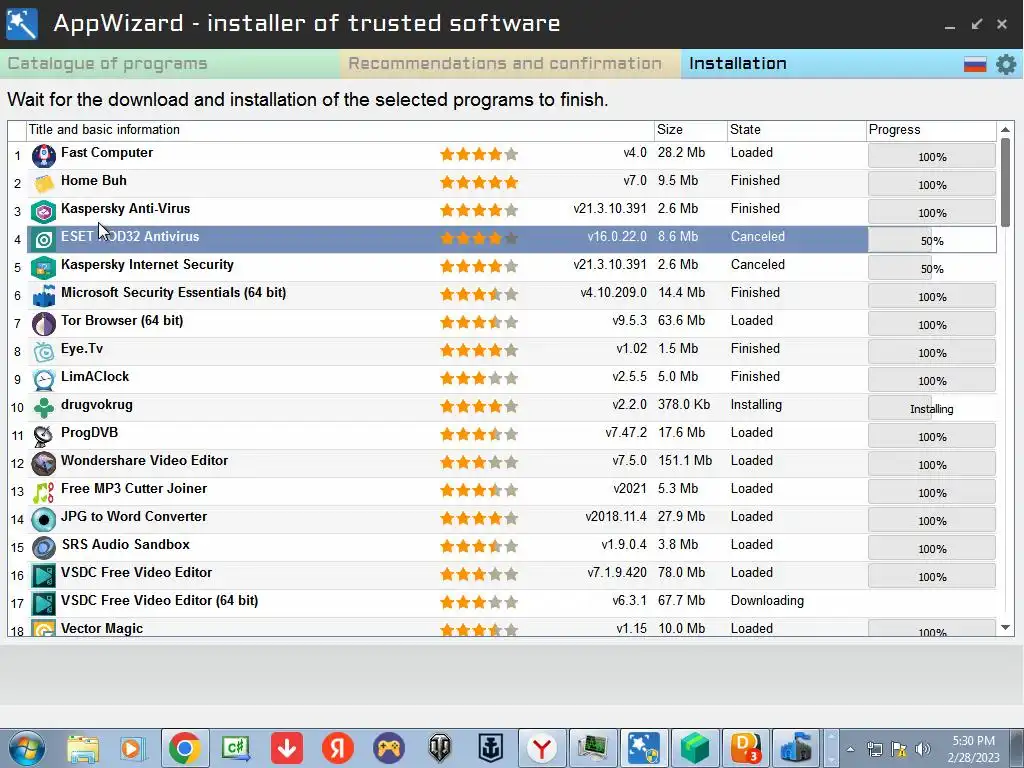Open settings with the gear icon
The height and width of the screenshot is (768, 1024).
point(1006,64)
